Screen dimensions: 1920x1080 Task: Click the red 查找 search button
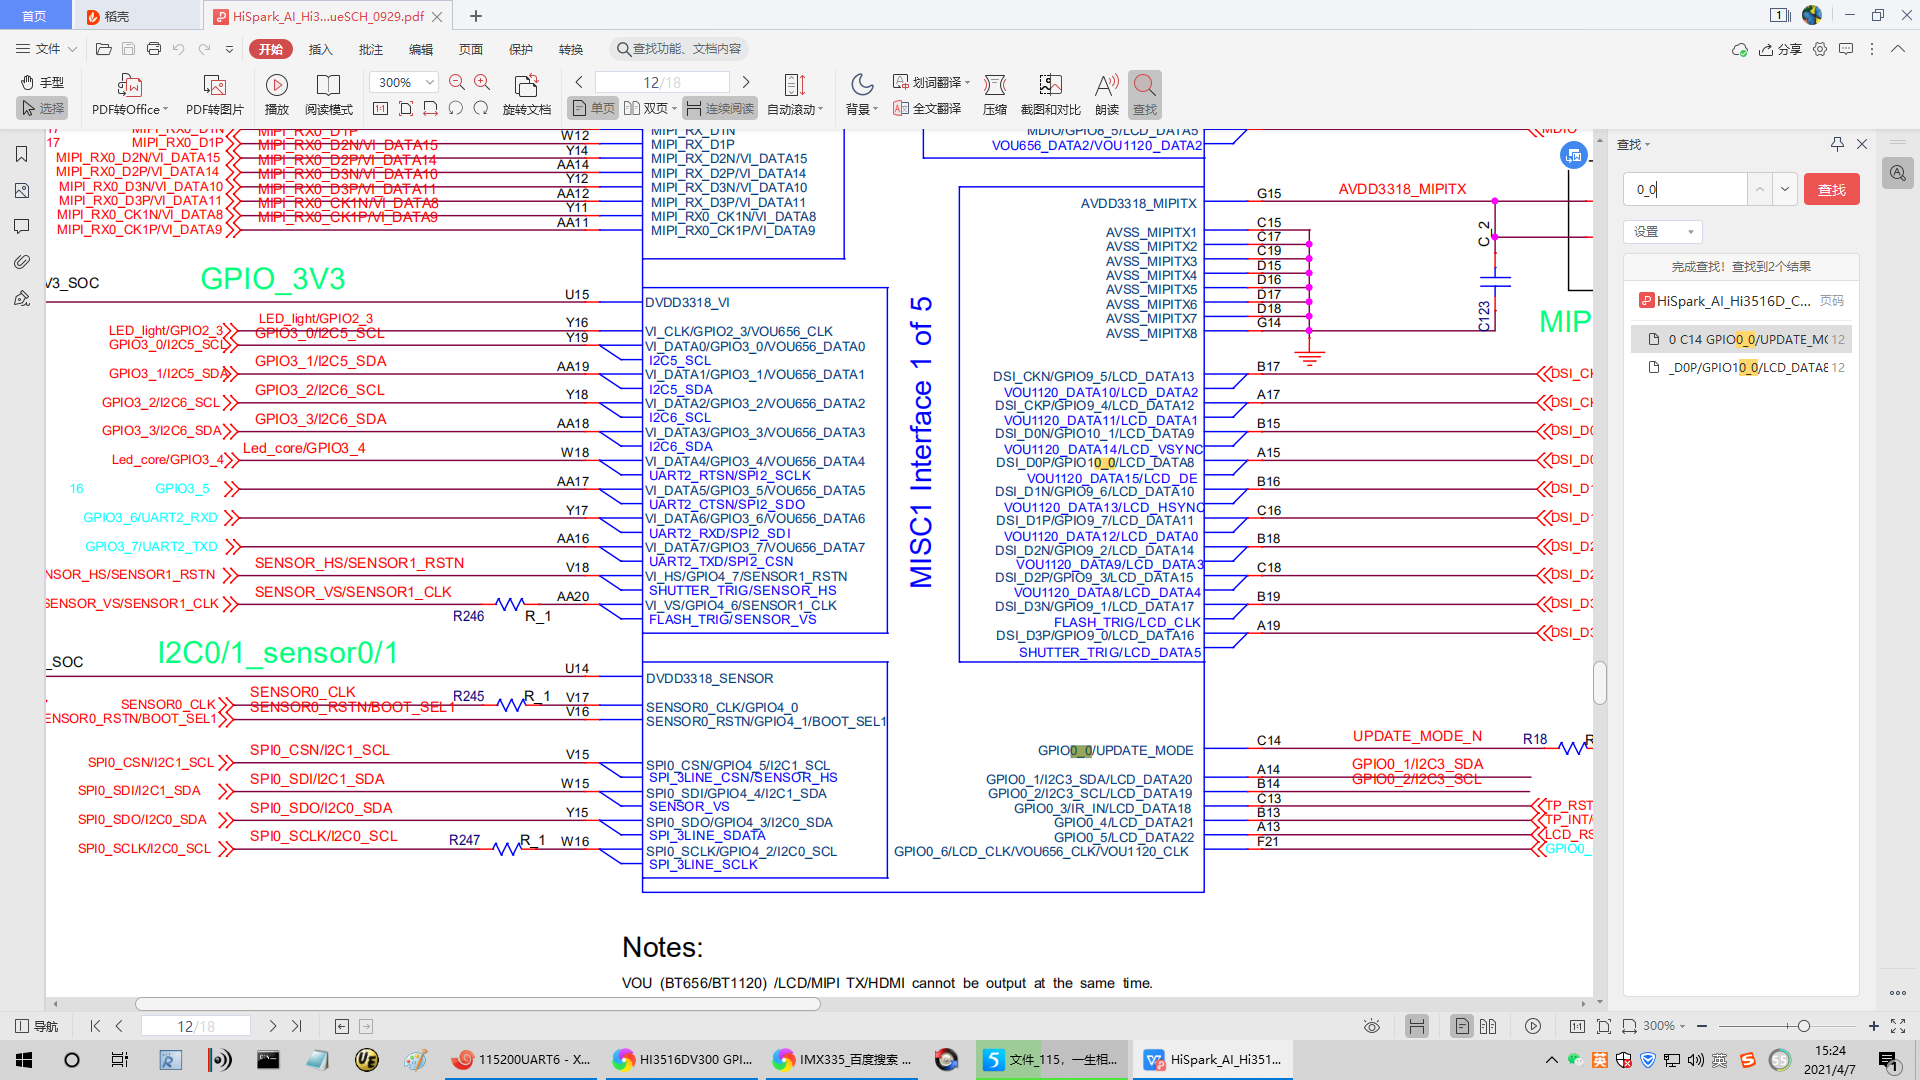(1831, 189)
